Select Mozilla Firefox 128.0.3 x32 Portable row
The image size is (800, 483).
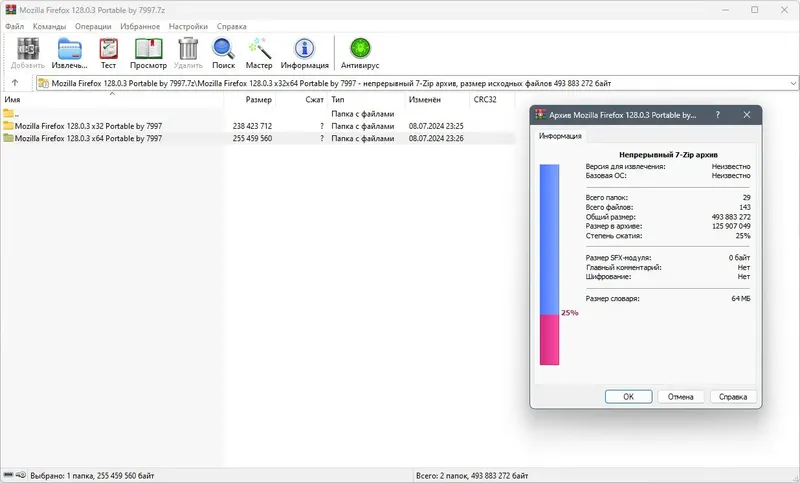point(258,126)
